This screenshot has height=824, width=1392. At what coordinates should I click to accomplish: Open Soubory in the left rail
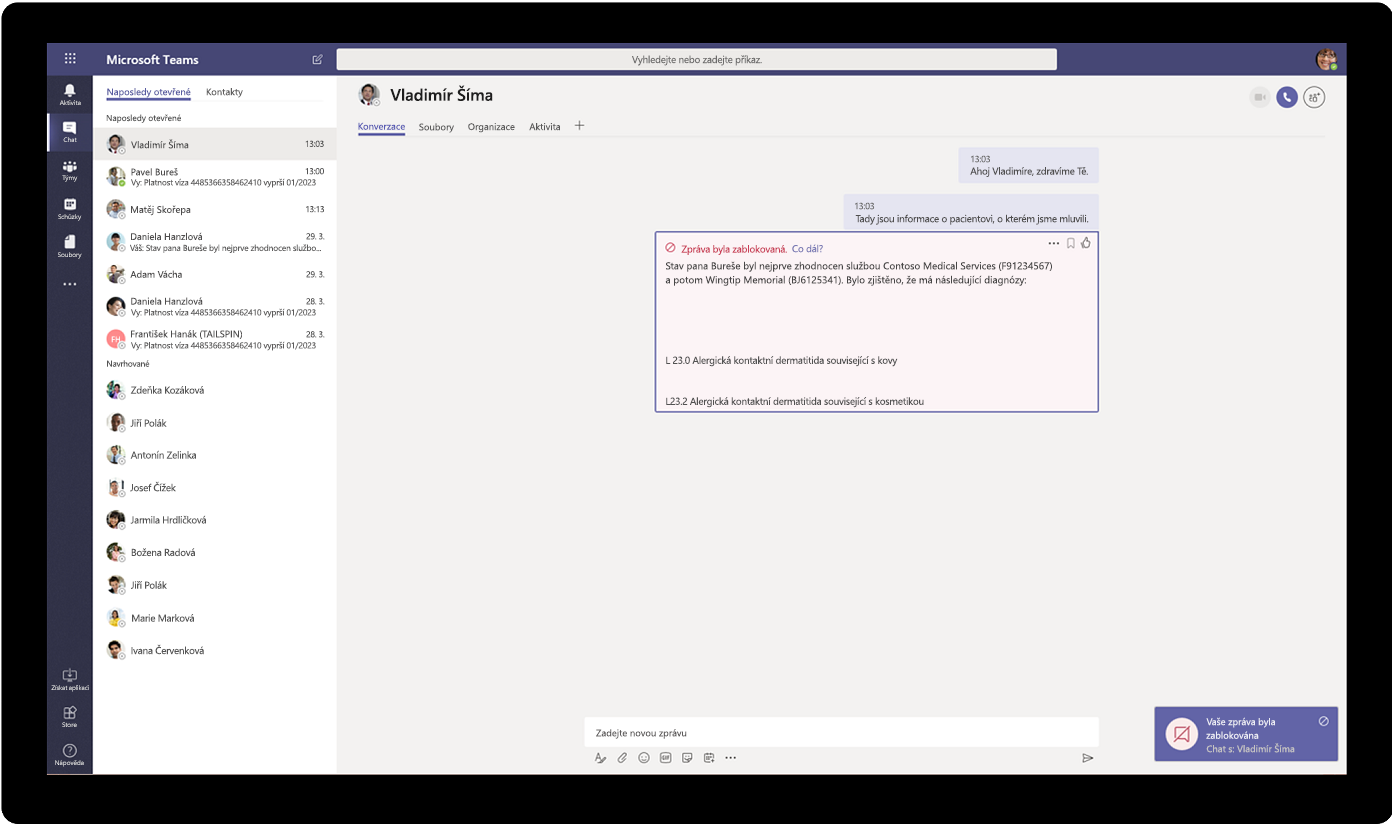click(x=70, y=246)
